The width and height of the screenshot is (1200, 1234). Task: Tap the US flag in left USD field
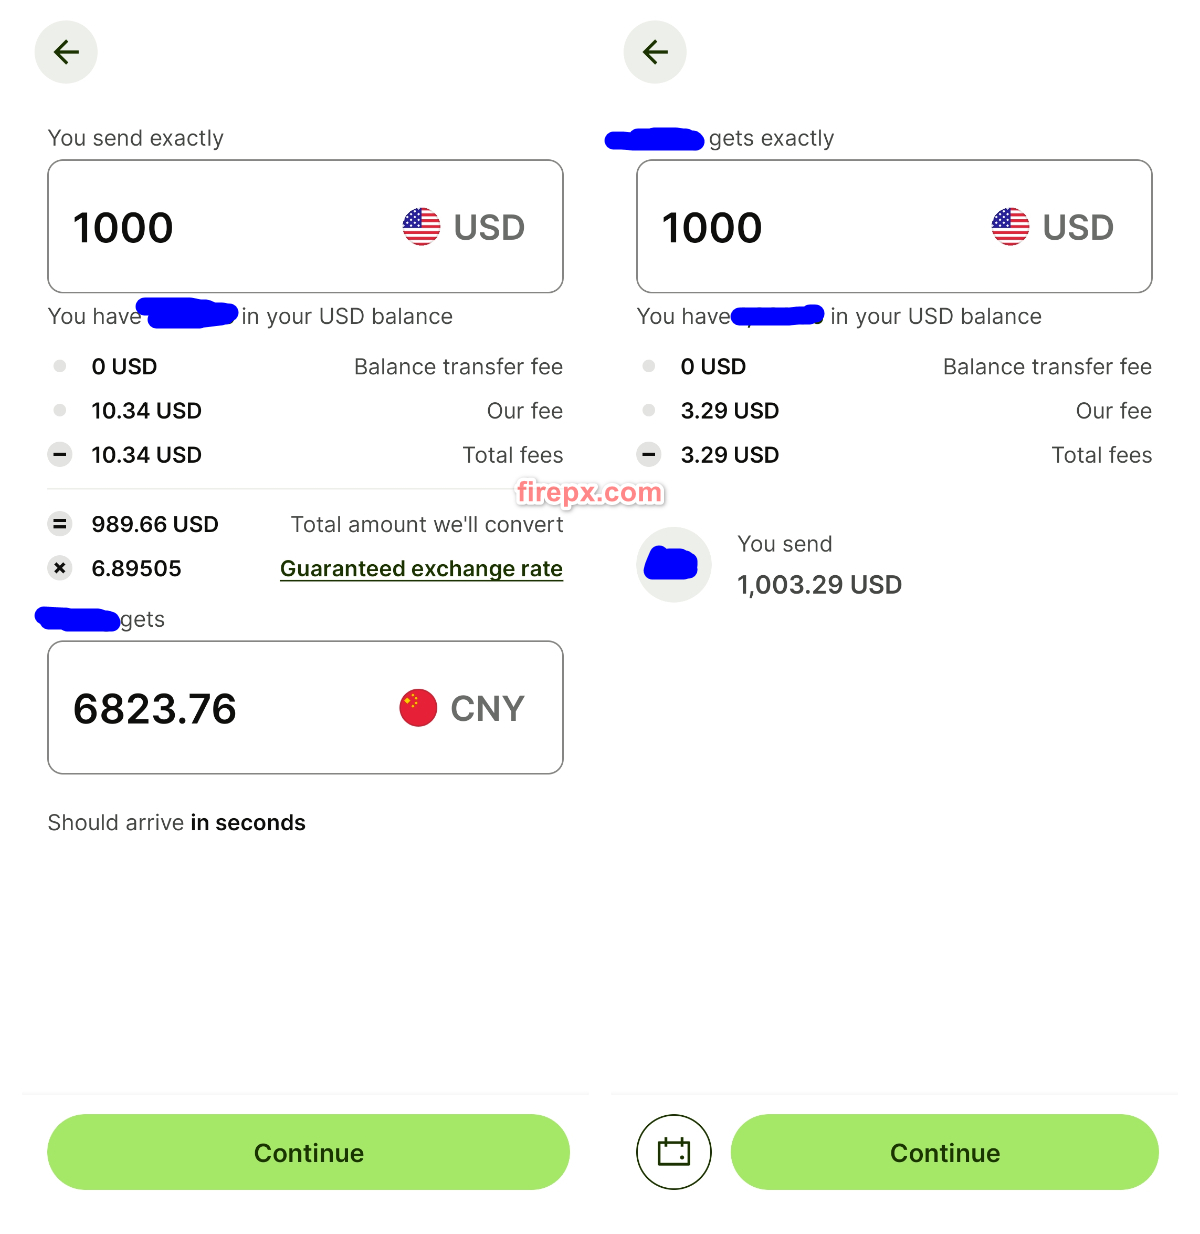pyautogui.click(x=421, y=227)
